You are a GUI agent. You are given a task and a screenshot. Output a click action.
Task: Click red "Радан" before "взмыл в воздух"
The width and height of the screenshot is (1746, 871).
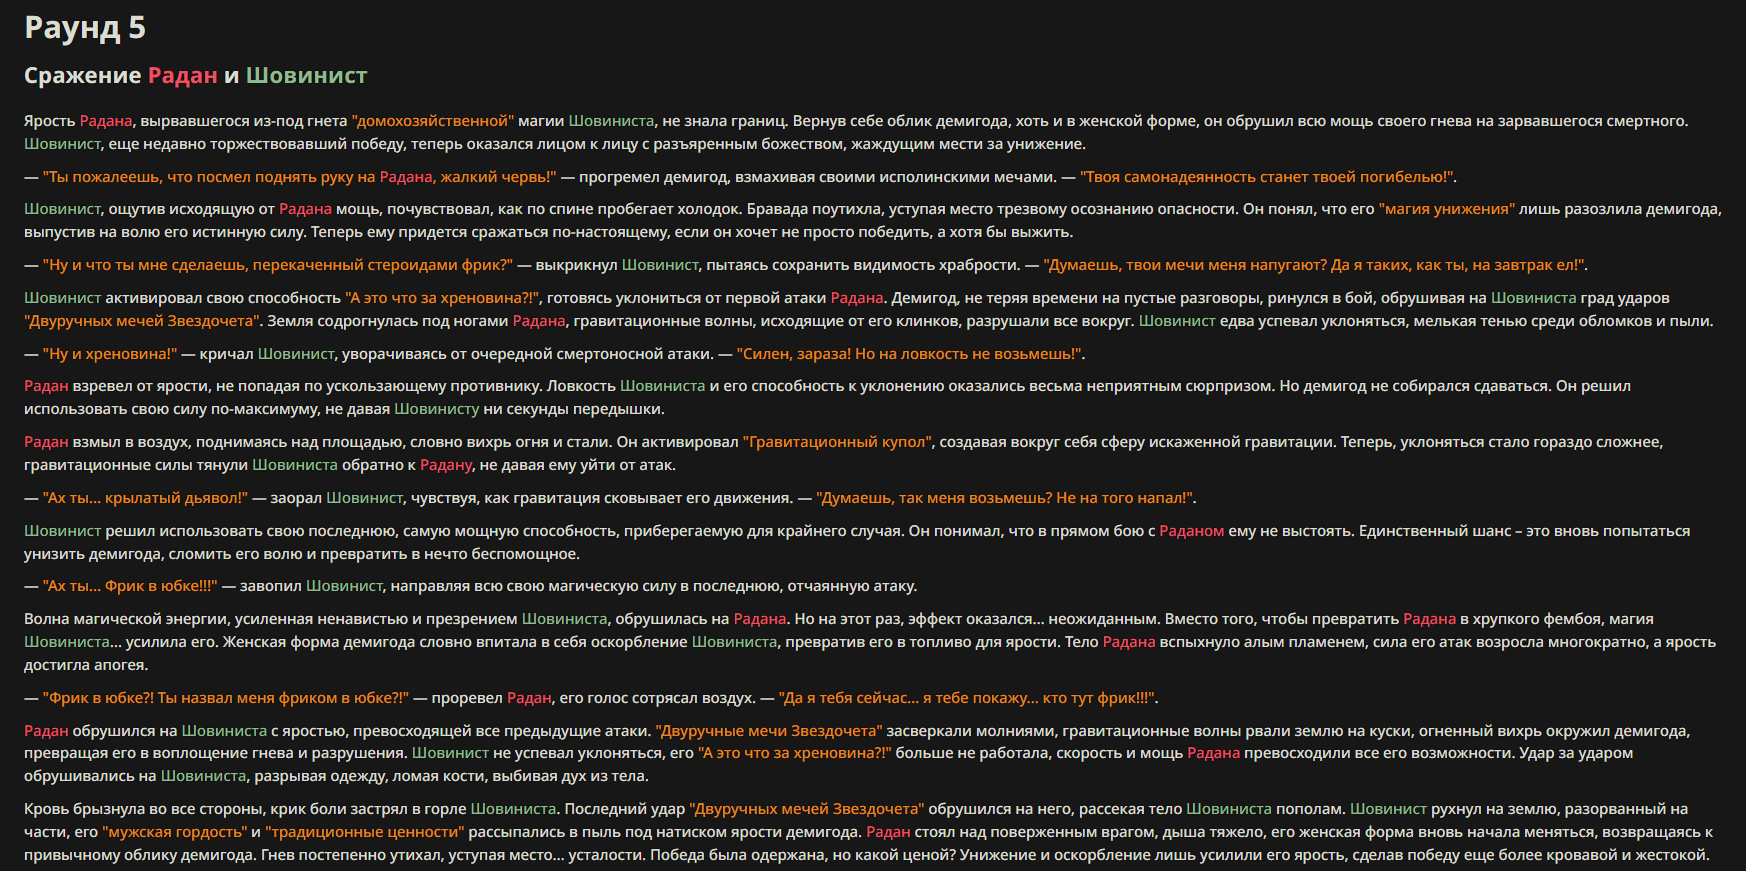tap(46, 442)
